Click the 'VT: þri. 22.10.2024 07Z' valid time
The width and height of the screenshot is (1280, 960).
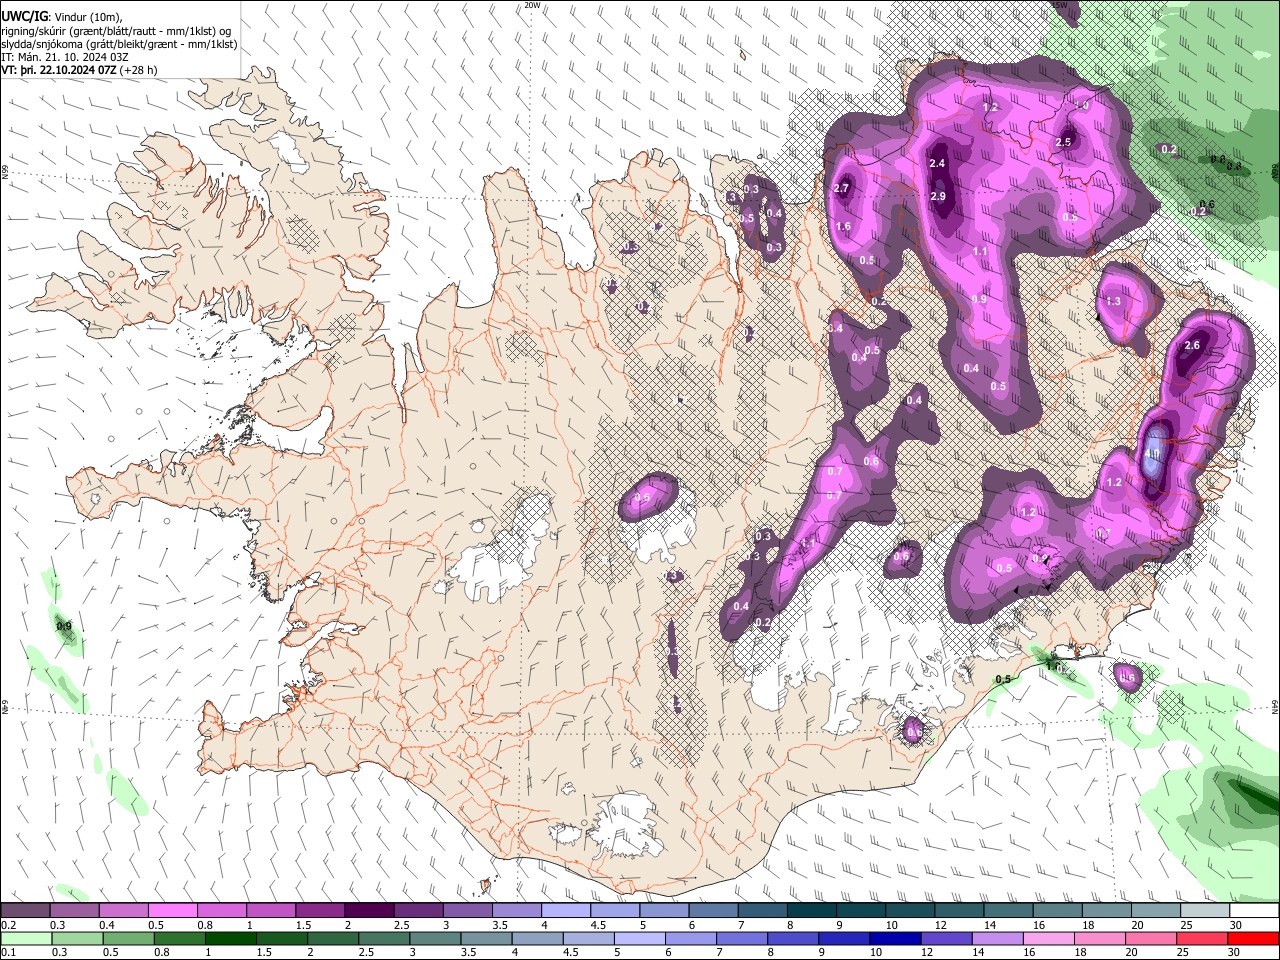tap(59, 70)
